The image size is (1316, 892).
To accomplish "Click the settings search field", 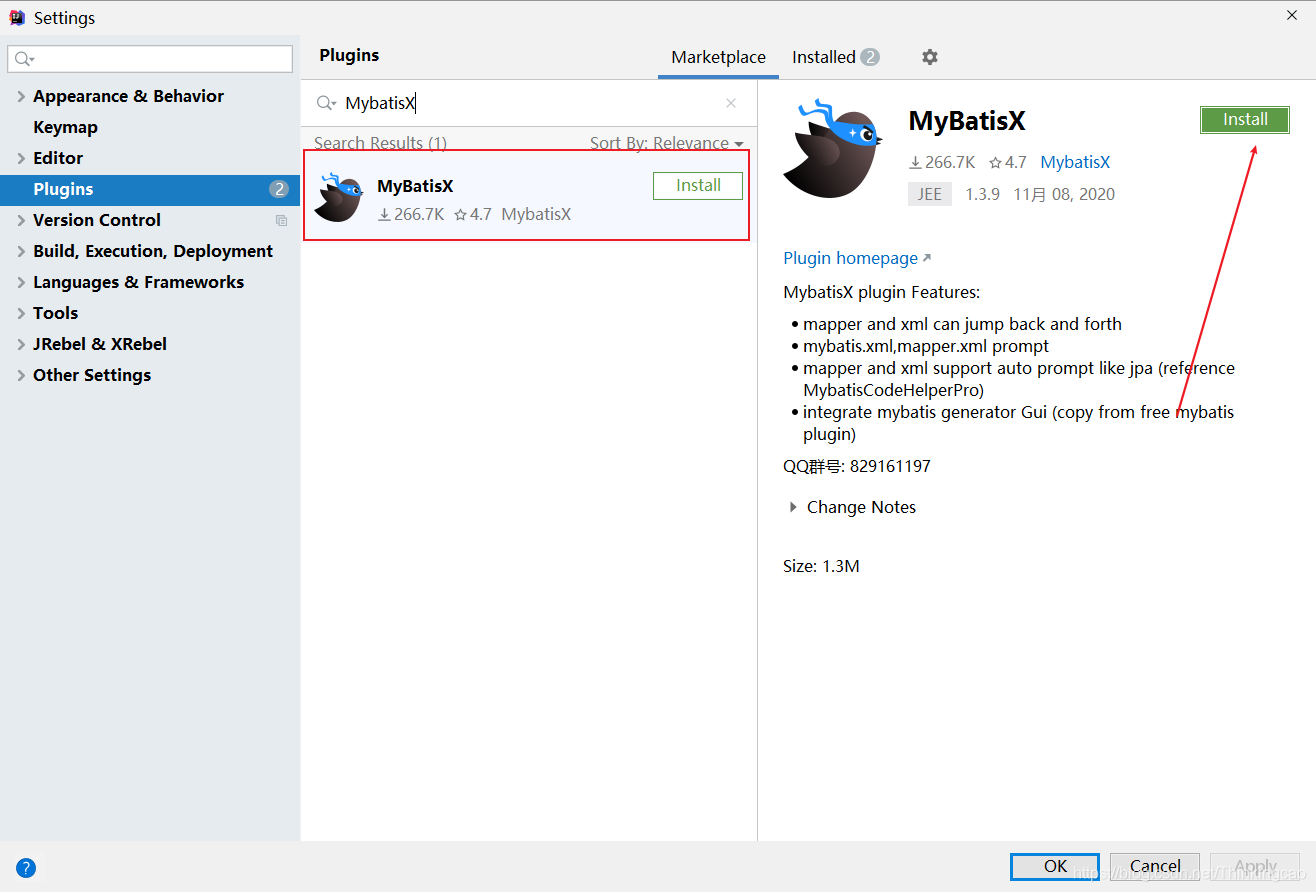I will coord(150,59).
